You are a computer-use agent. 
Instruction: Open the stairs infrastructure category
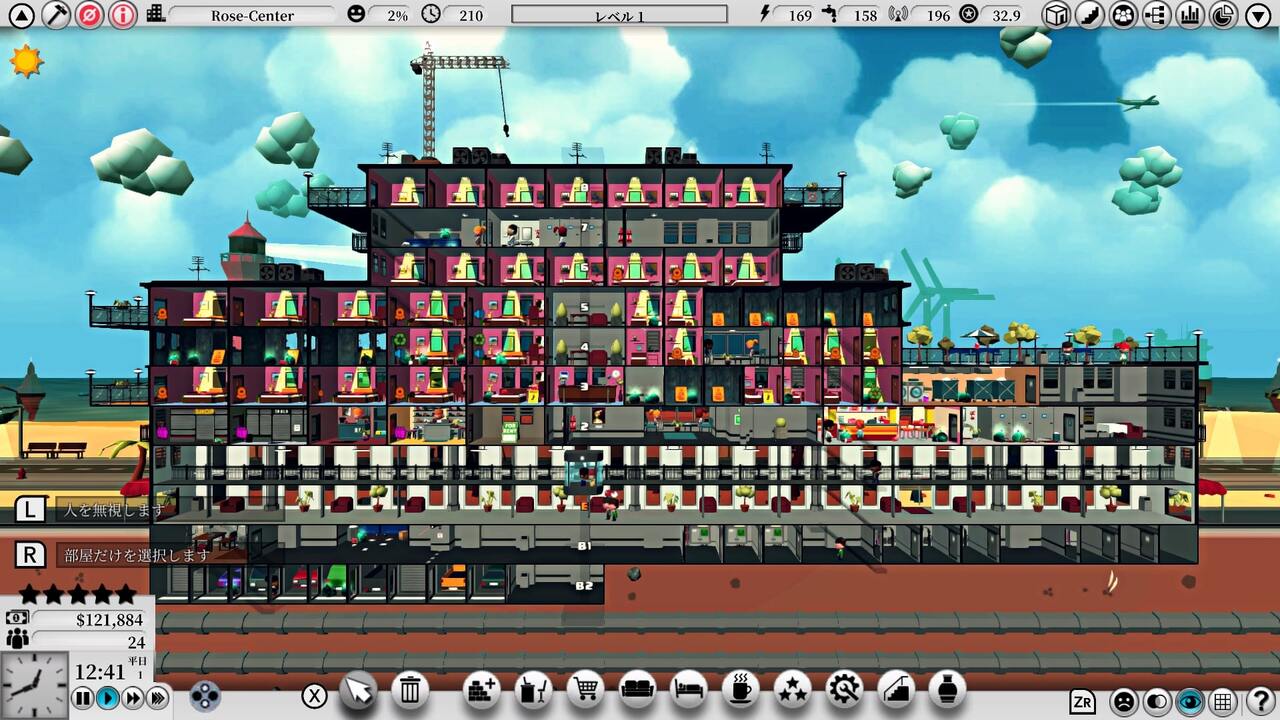click(x=896, y=690)
